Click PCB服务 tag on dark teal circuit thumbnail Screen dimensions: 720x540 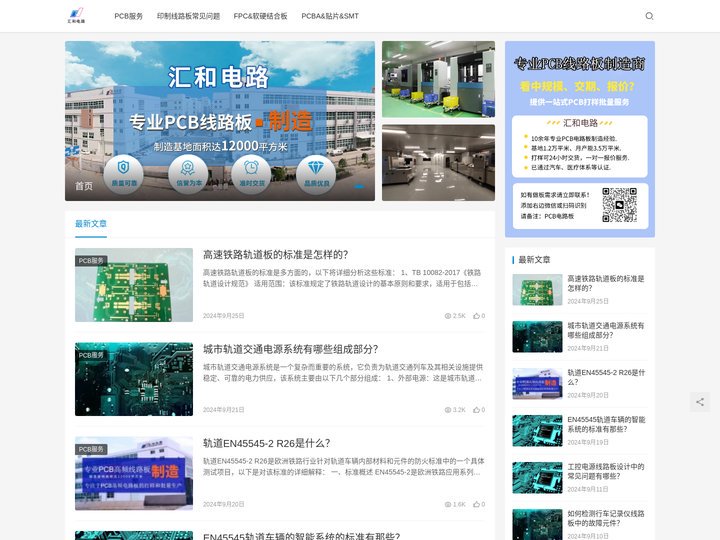pos(91,355)
